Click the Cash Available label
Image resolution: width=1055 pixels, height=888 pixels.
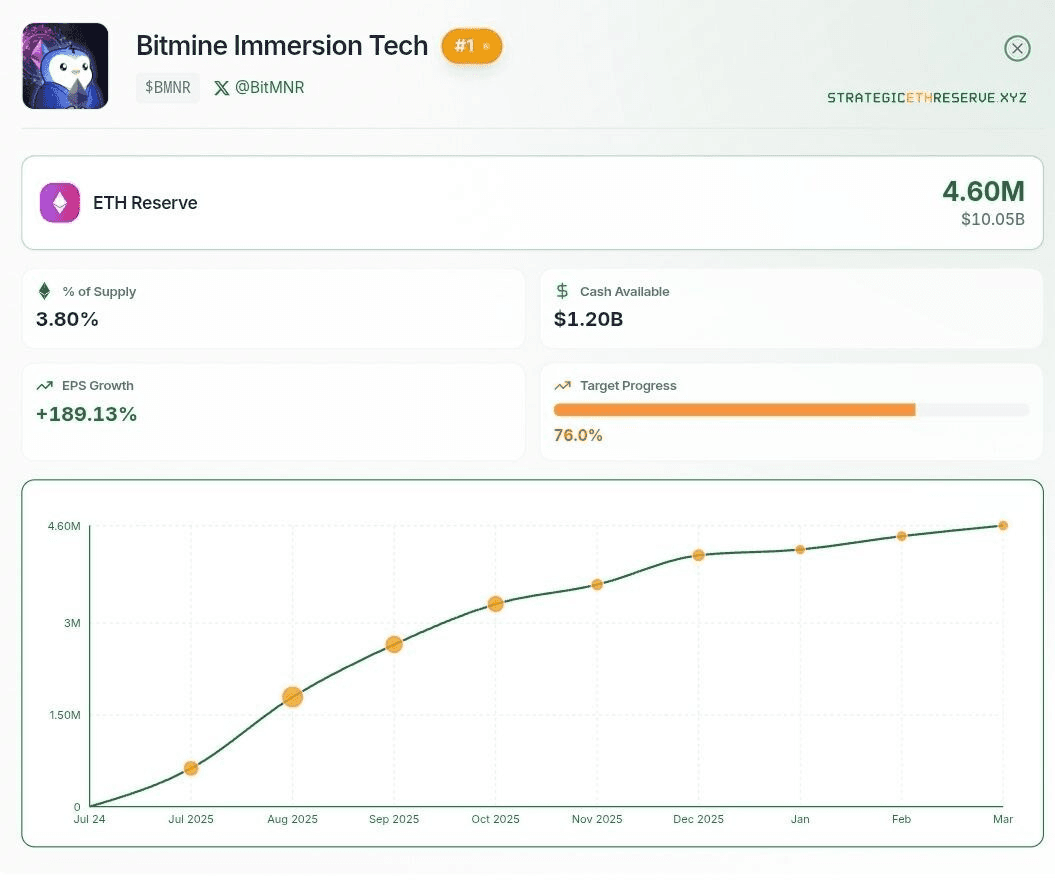624,291
